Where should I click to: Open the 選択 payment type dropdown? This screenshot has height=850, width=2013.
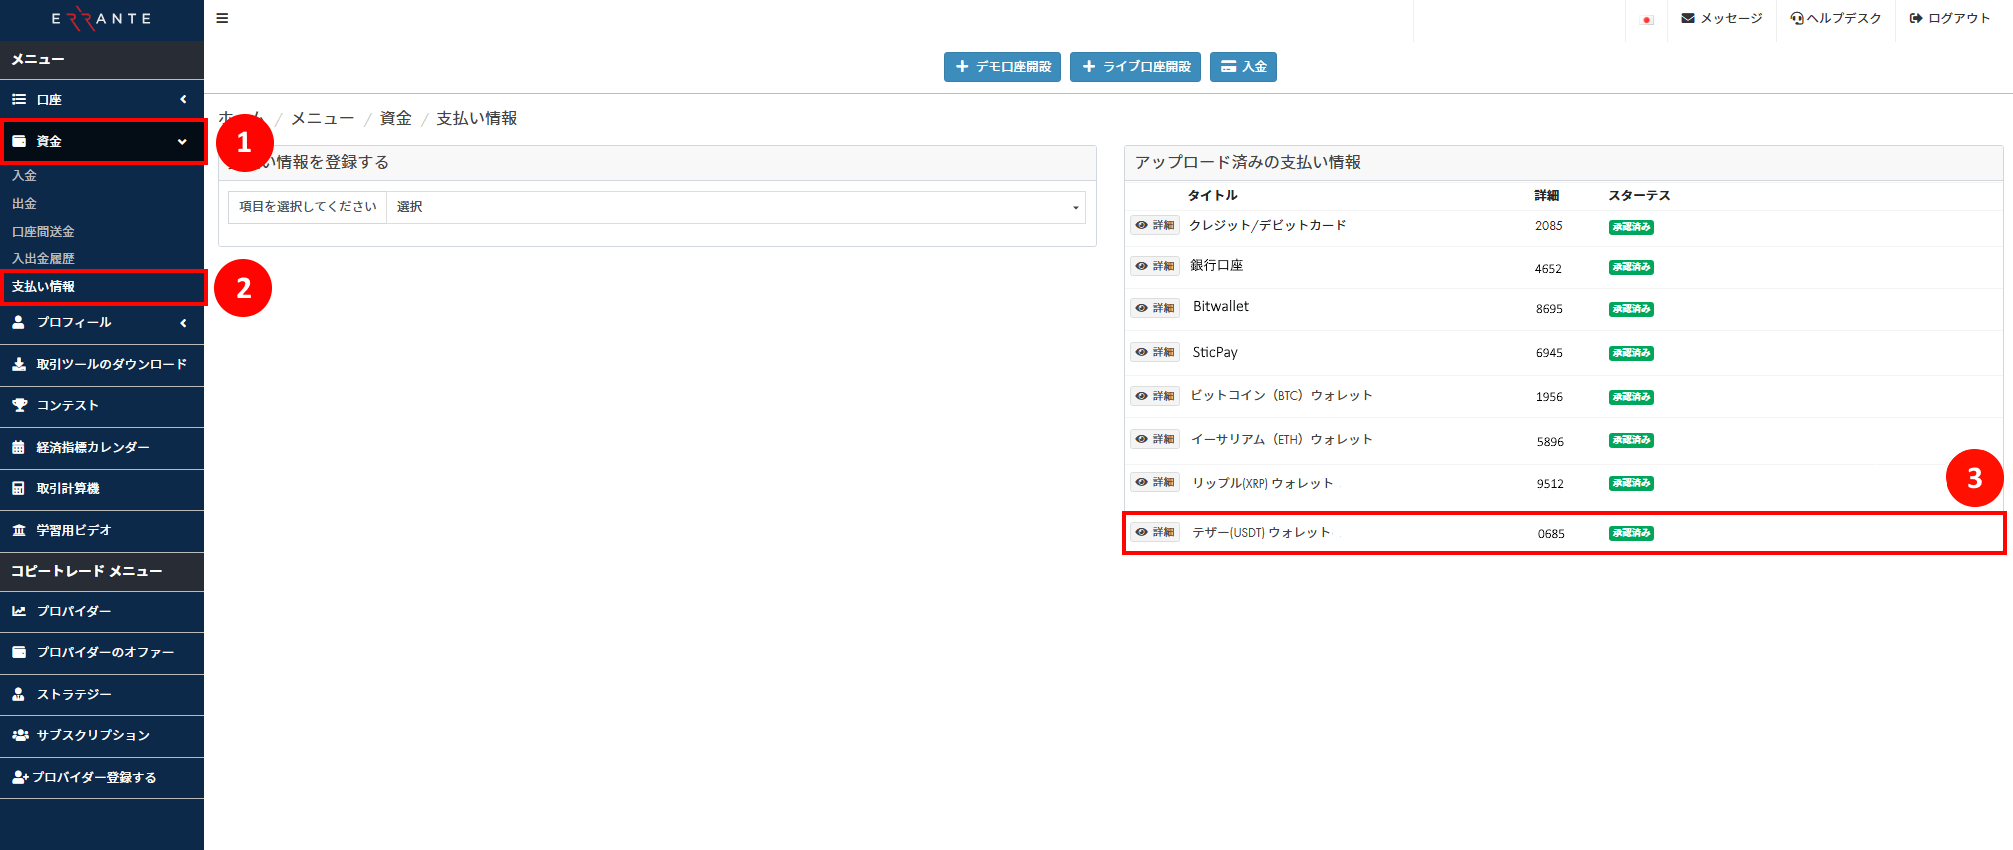click(736, 207)
